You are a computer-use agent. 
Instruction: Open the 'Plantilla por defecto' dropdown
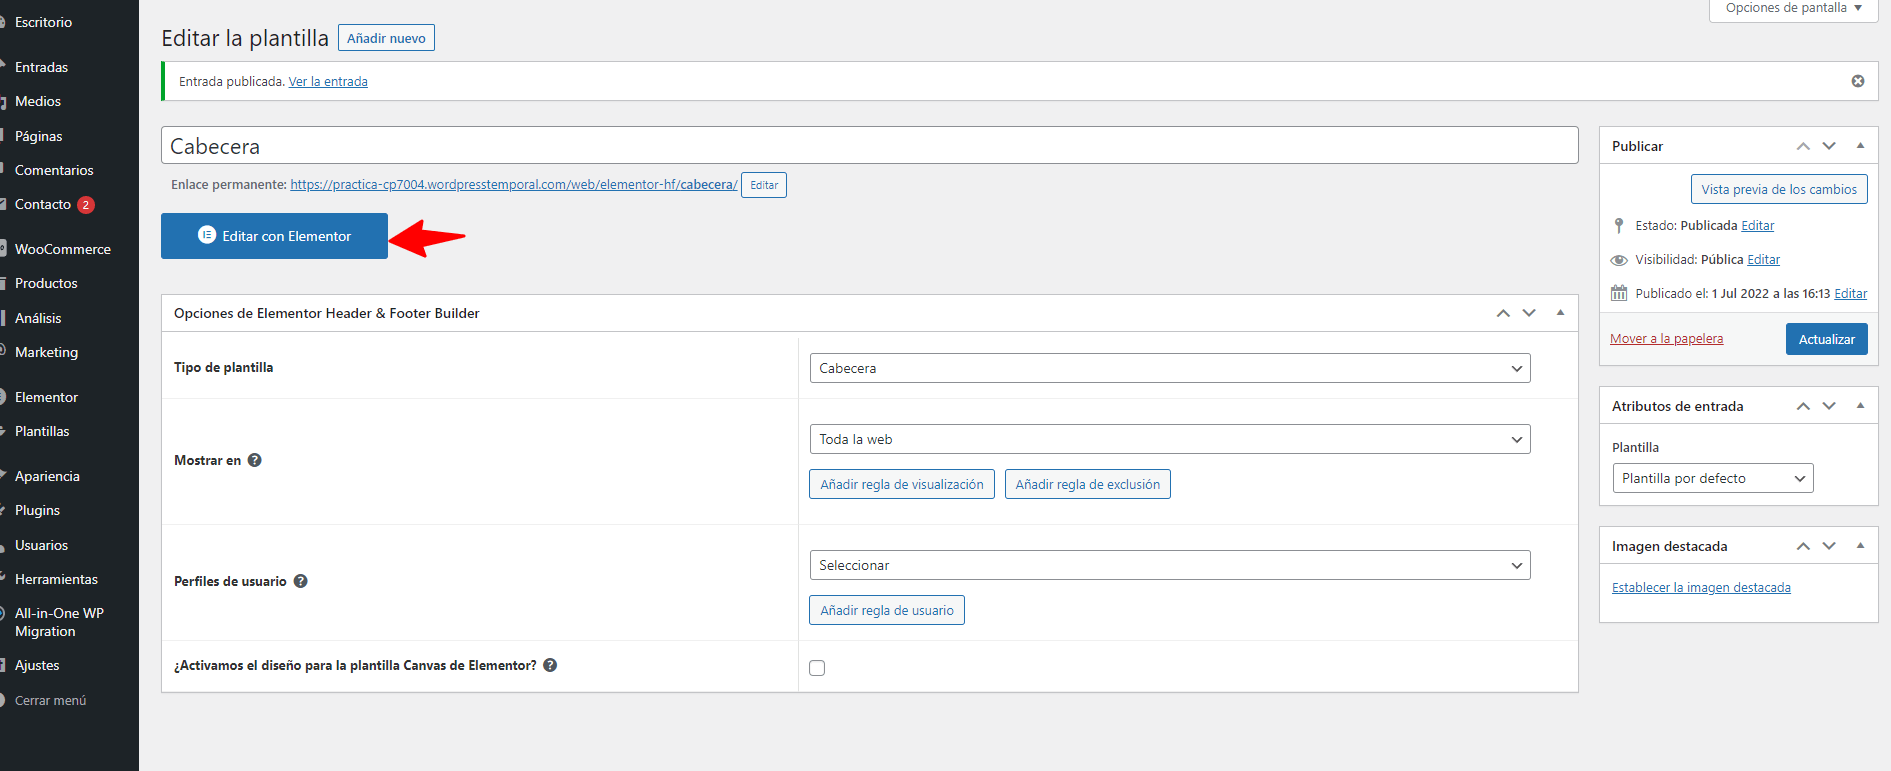(1713, 478)
